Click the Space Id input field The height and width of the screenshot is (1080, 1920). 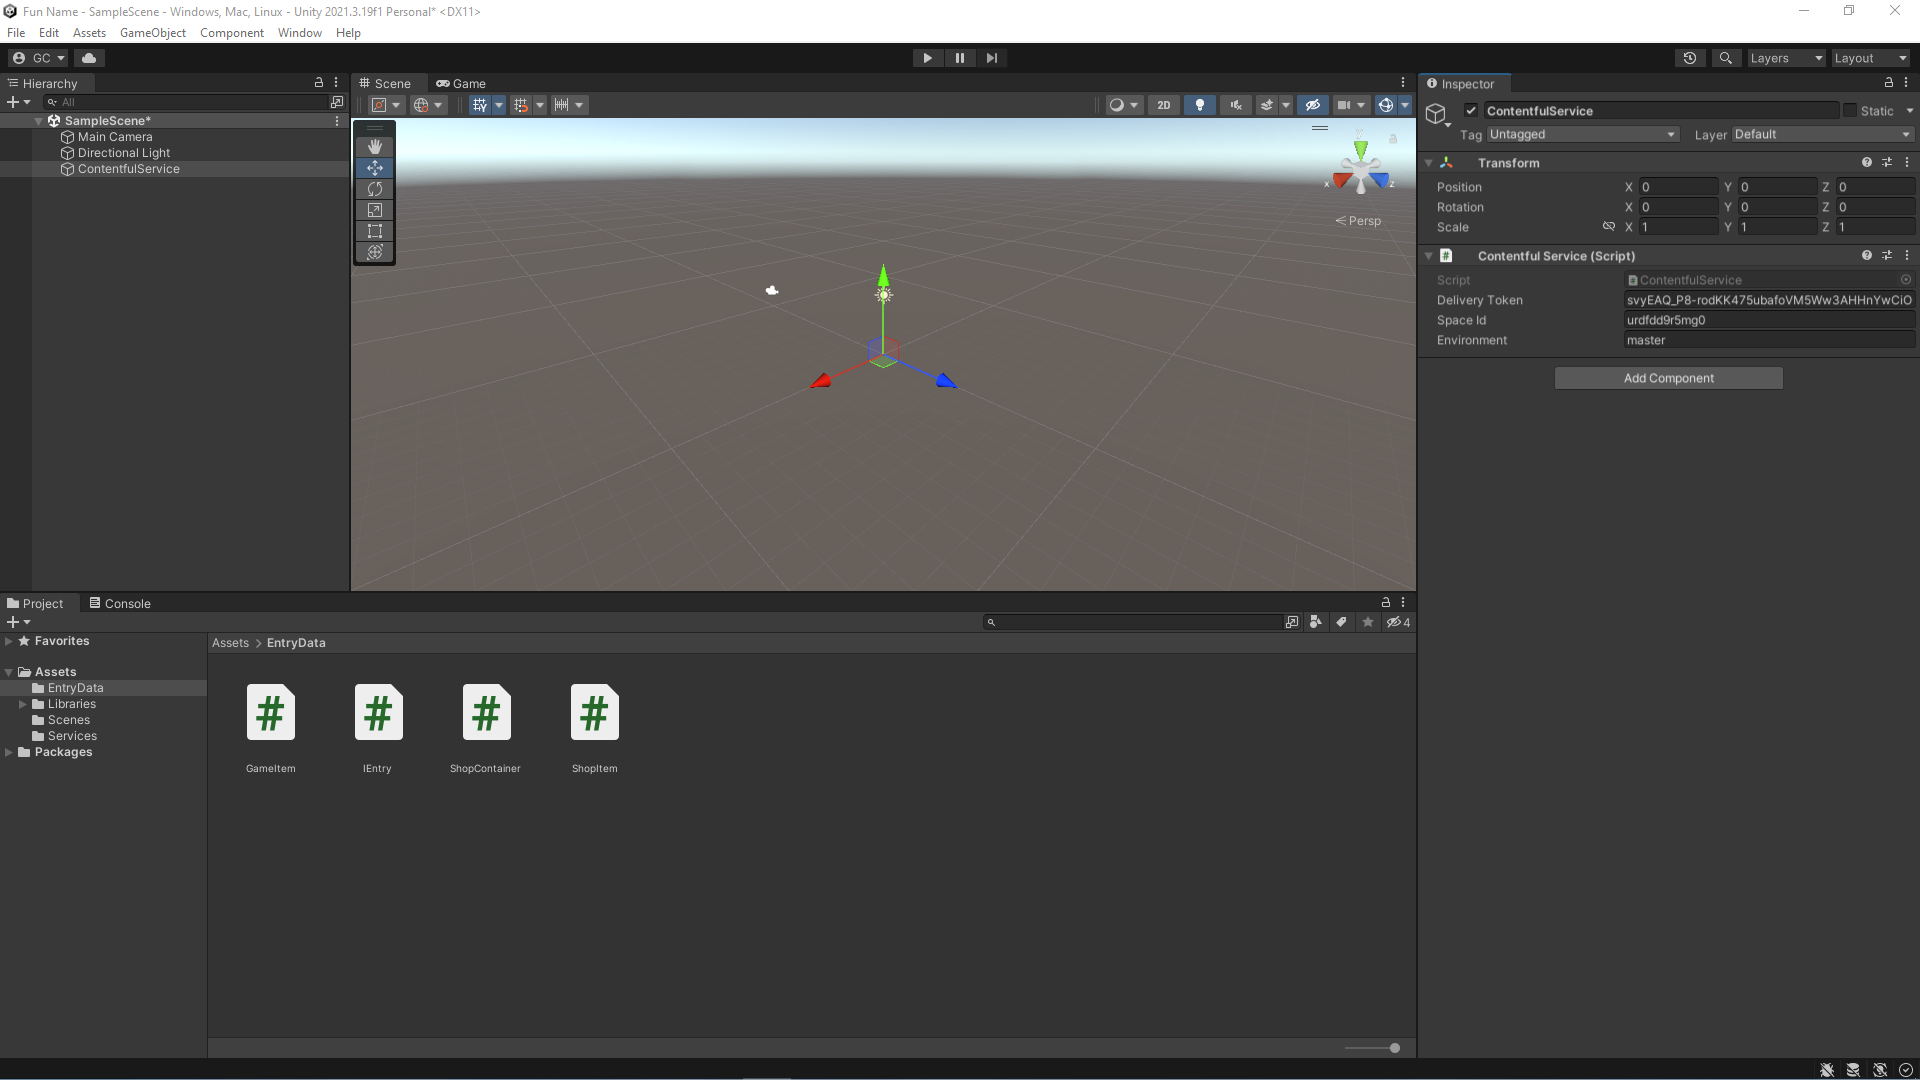tap(1768, 320)
